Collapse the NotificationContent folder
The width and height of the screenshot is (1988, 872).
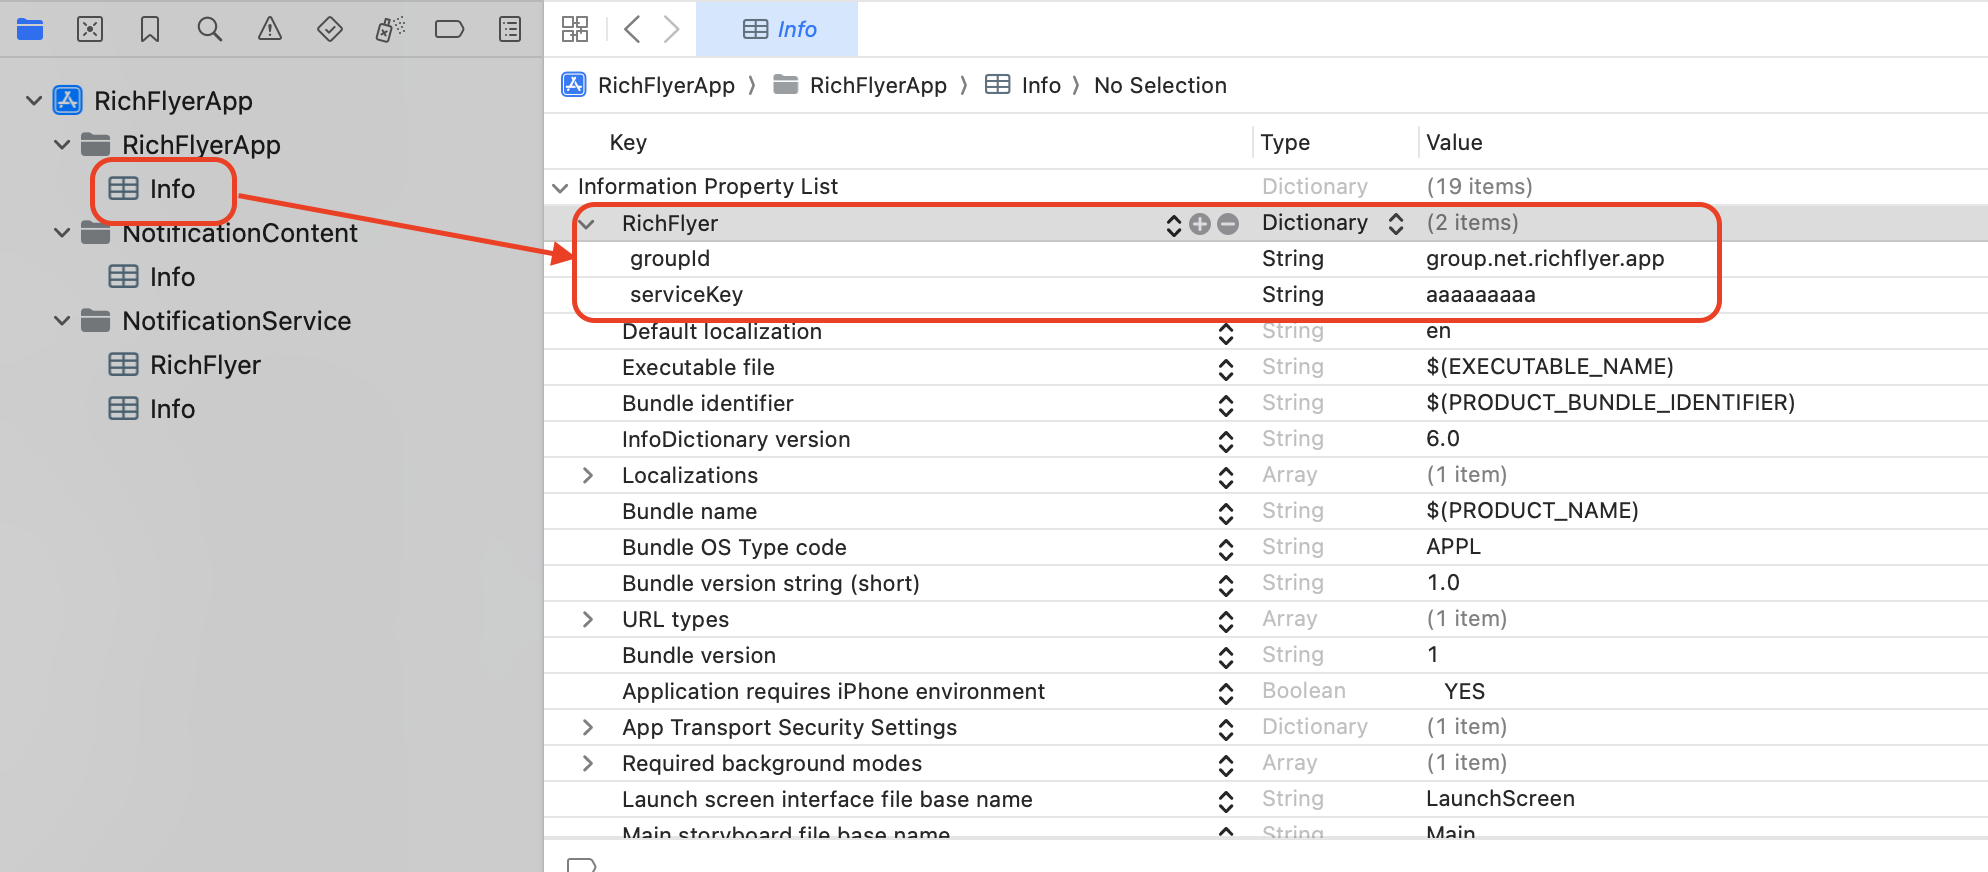point(62,233)
